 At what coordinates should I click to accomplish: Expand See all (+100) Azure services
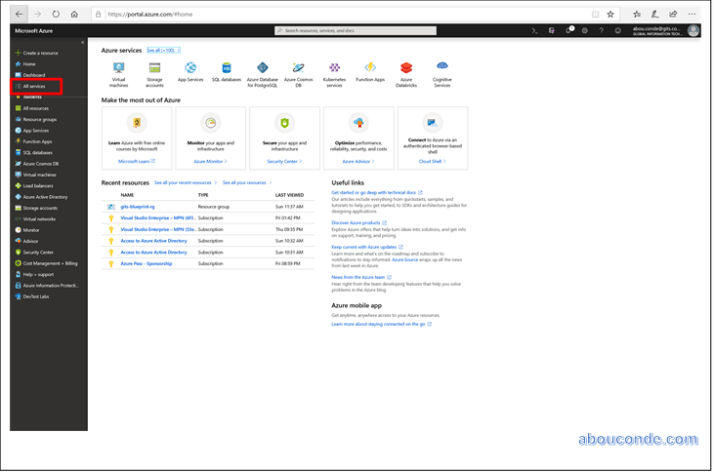pos(163,49)
